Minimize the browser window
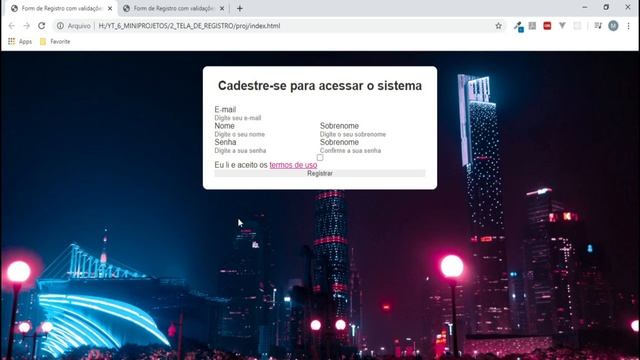Screen dimensions: 640x360 [x=584, y=7]
